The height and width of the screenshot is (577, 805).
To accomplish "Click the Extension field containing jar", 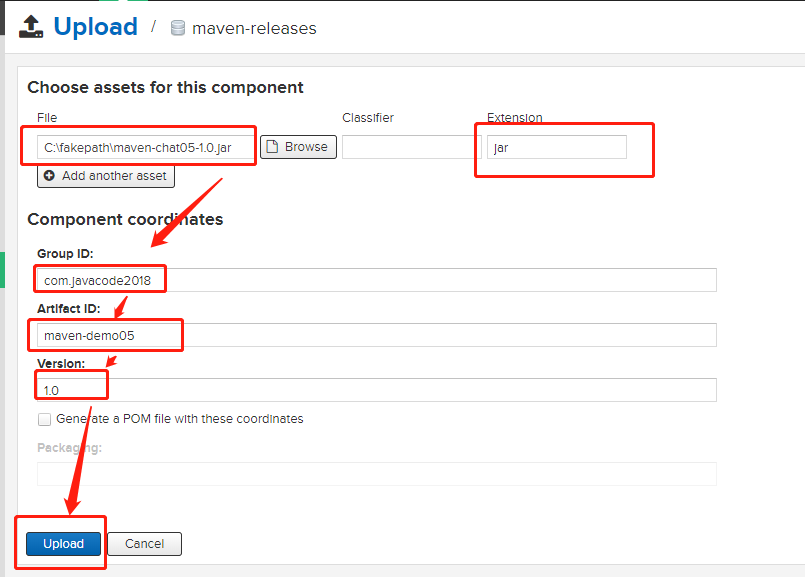I will tap(556, 147).
